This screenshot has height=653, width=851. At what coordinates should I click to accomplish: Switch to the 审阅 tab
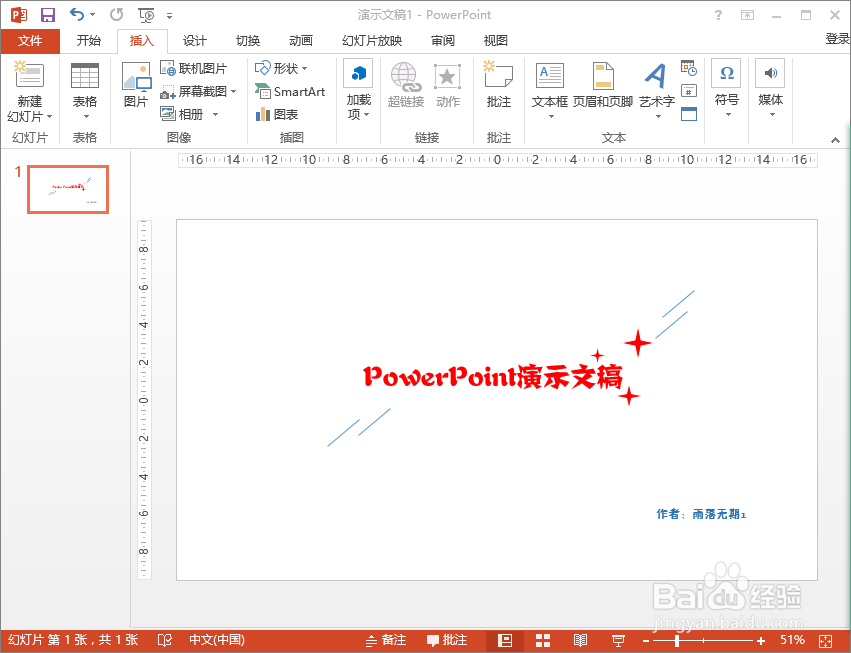tap(443, 41)
